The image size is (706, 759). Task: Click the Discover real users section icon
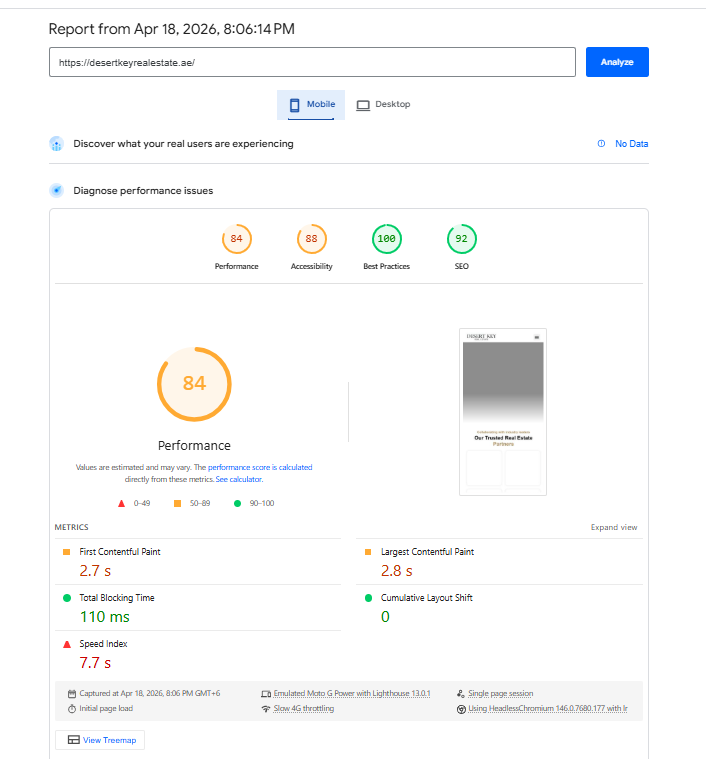tap(57, 144)
